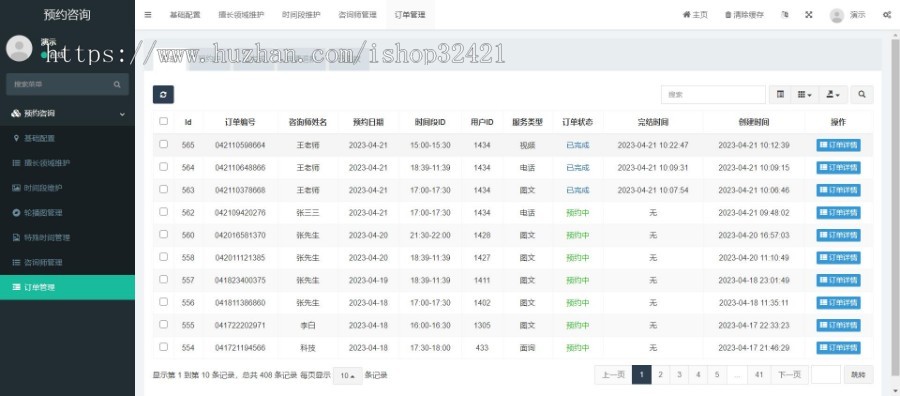
Task: Check the row checkbox for order Id 565
Action: 164,144
